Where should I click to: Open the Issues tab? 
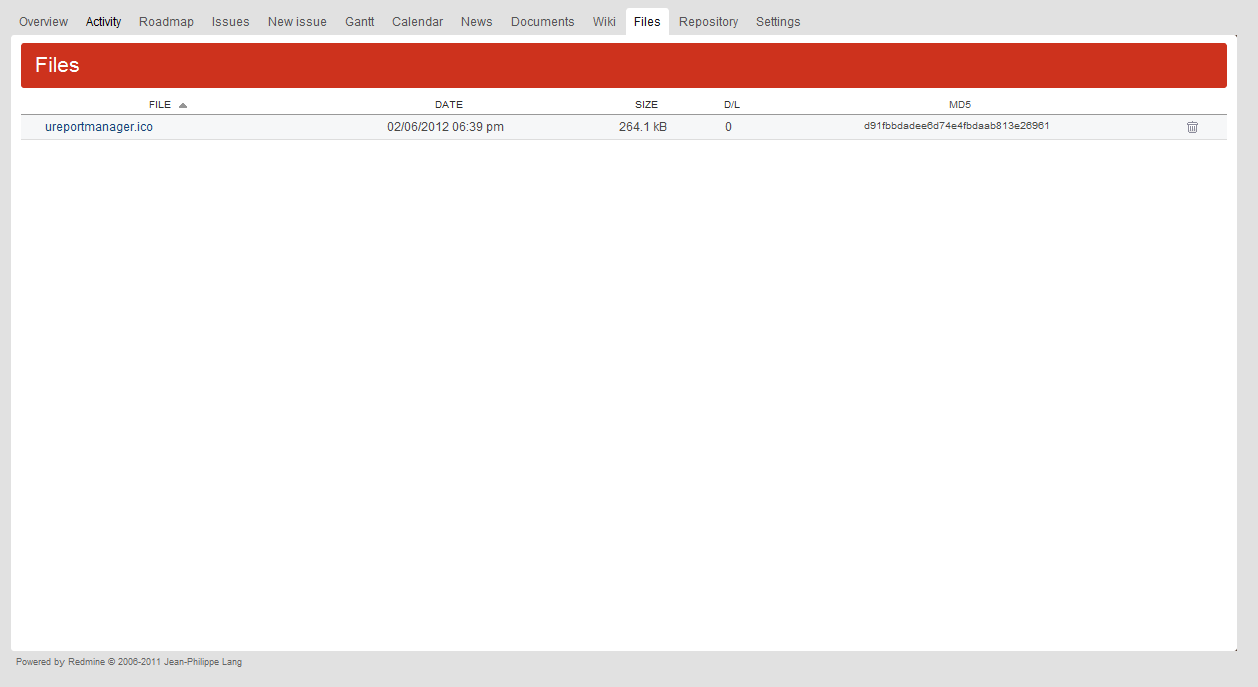230,22
